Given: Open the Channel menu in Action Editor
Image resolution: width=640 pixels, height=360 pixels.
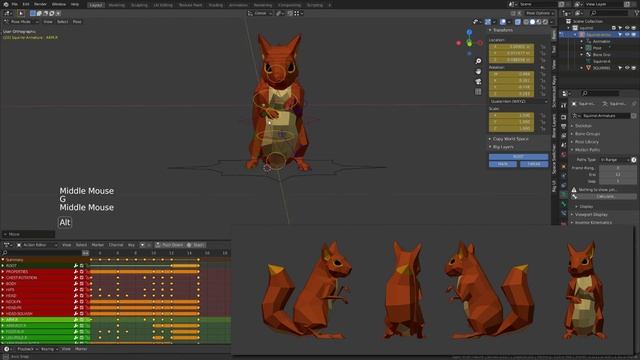Looking at the screenshot, I should click(x=116, y=245).
